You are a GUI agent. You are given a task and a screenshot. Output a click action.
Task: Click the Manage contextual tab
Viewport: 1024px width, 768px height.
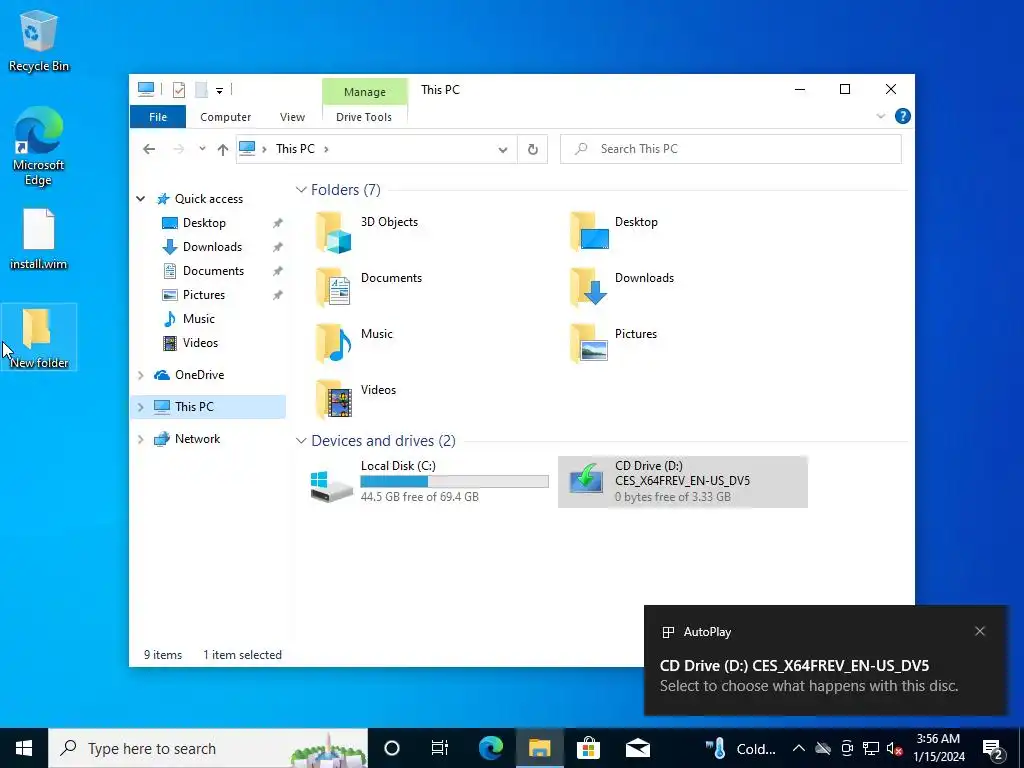(x=364, y=92)
